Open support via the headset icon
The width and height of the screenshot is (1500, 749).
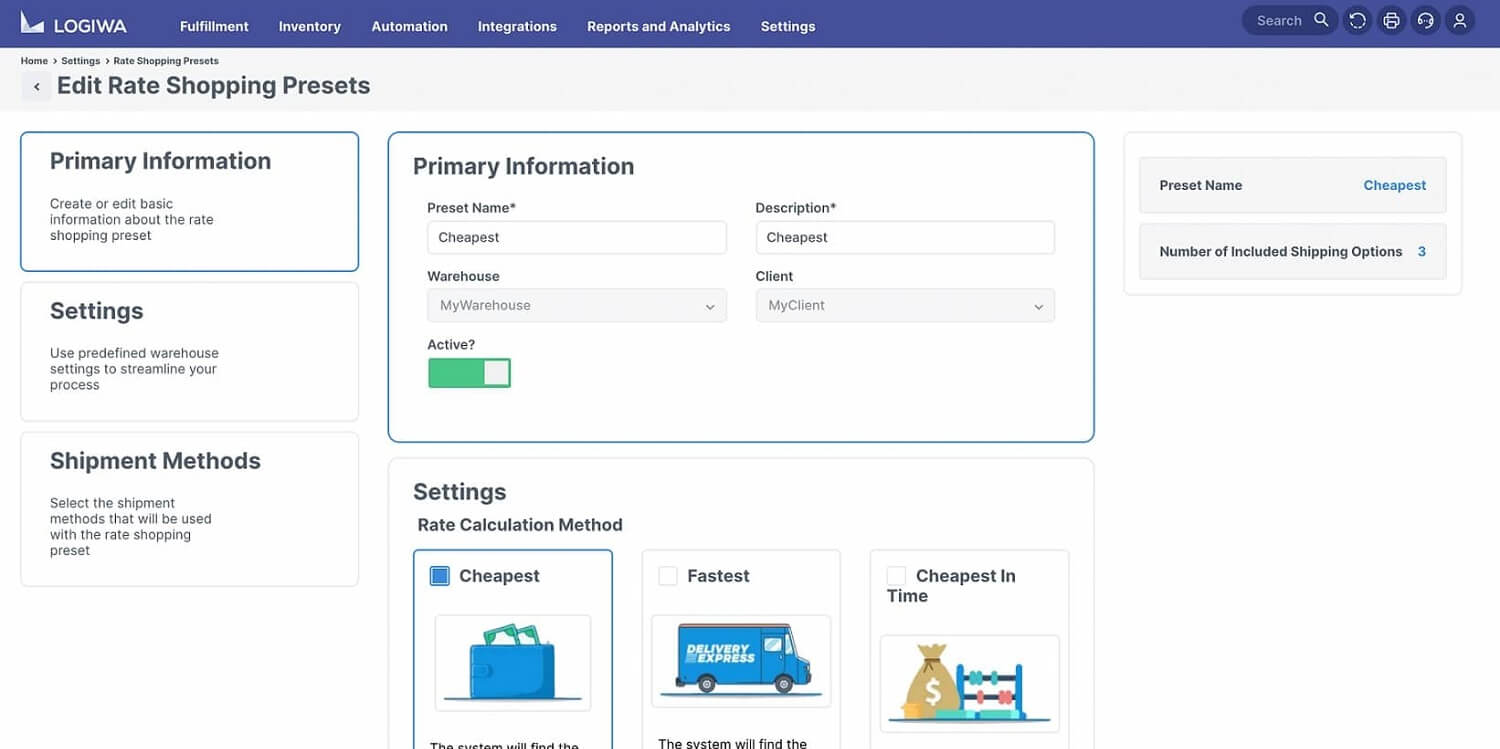(x=1425, y=21)
